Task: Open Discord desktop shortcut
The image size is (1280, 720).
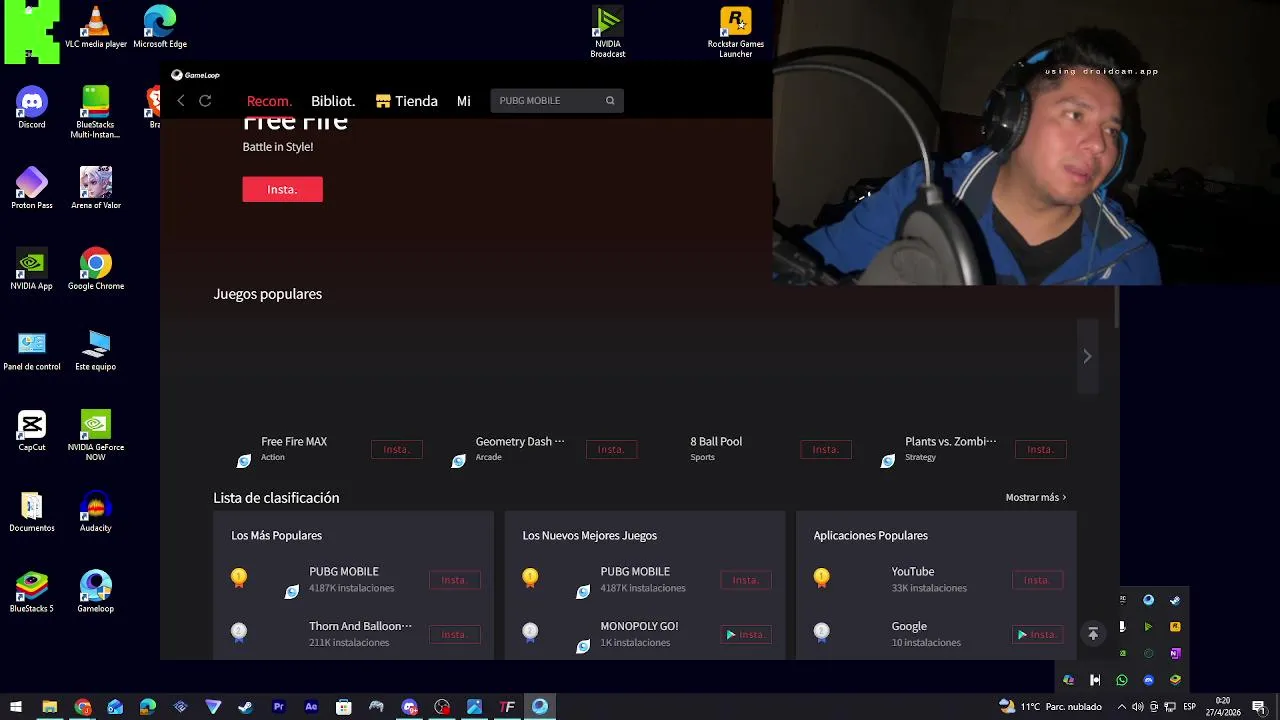Action: 32,108
